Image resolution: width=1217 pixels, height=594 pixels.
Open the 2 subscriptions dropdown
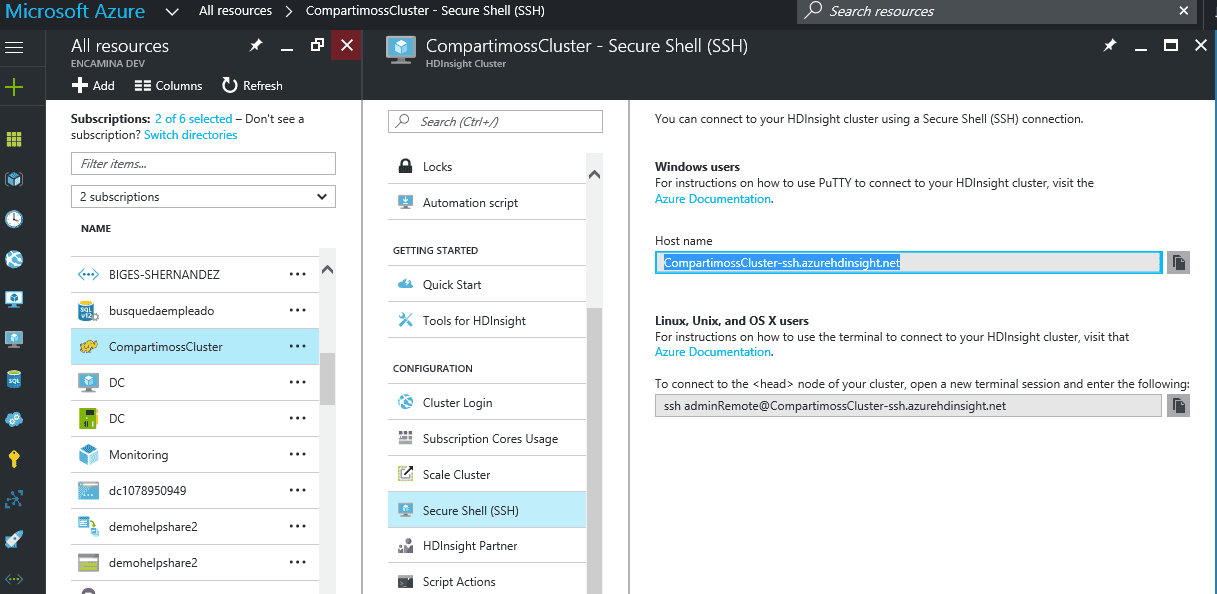click(x=203, y=197)
